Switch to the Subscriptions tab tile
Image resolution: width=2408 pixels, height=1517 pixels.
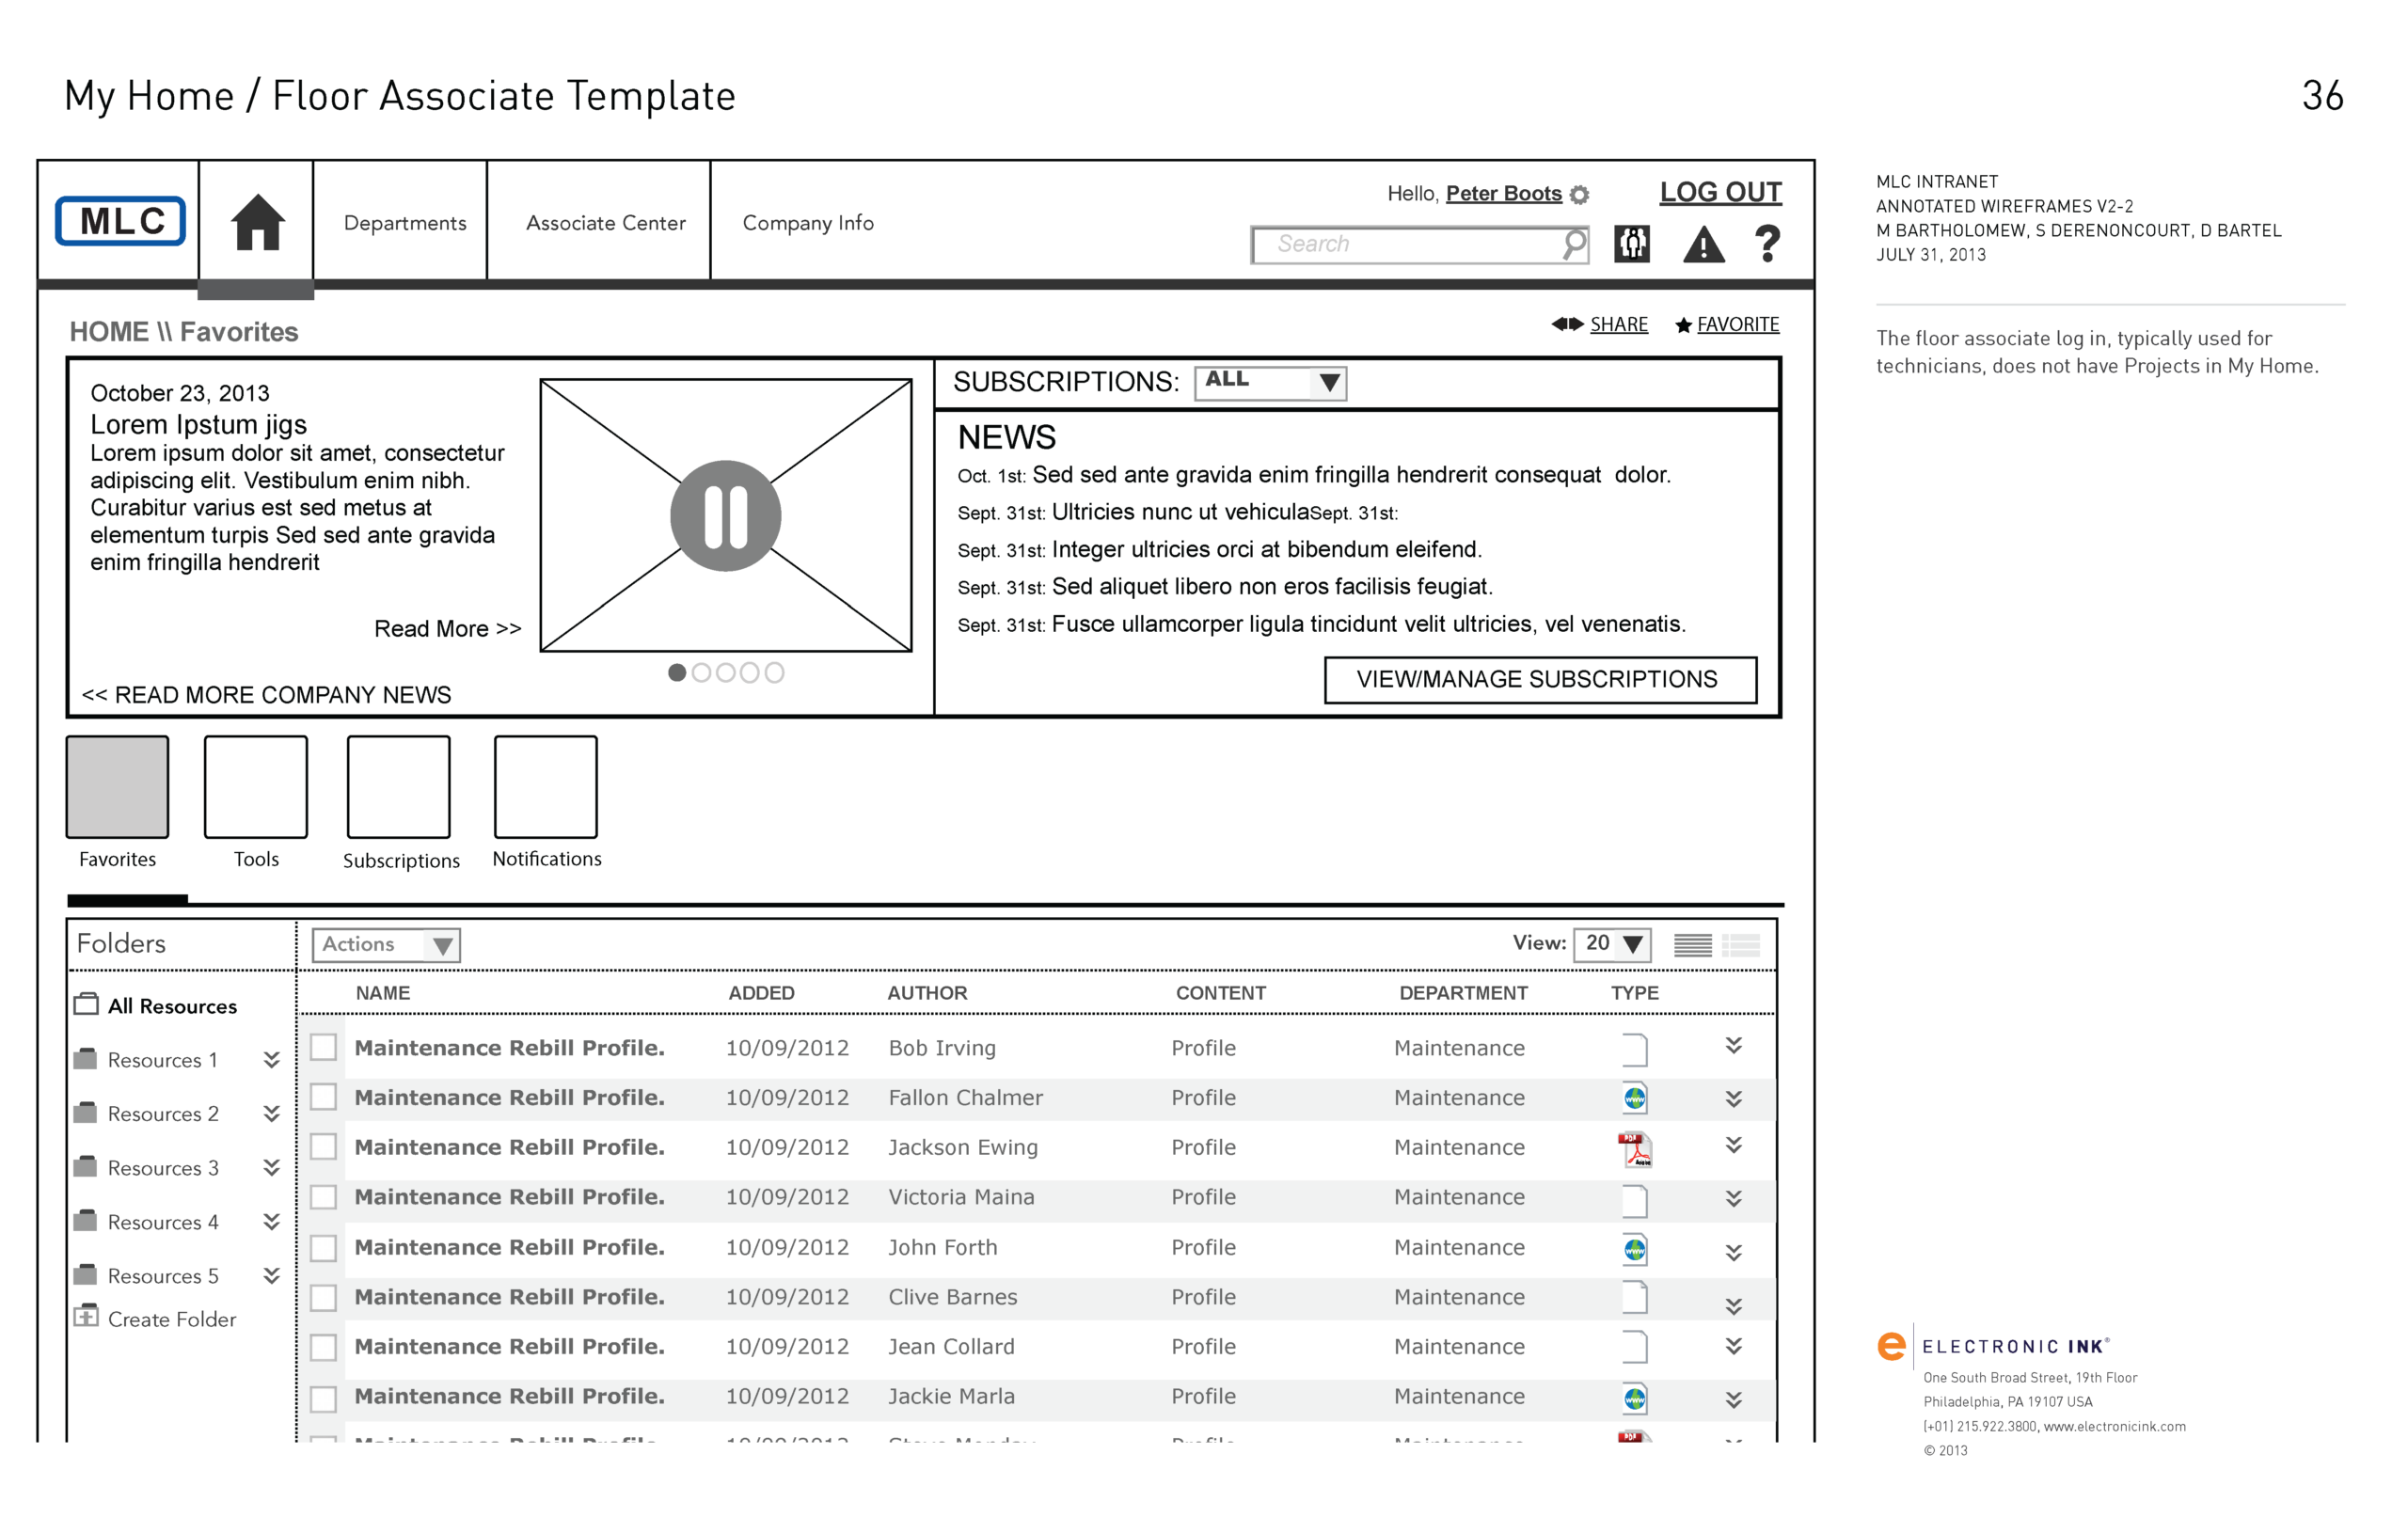[x=398, y=788]
